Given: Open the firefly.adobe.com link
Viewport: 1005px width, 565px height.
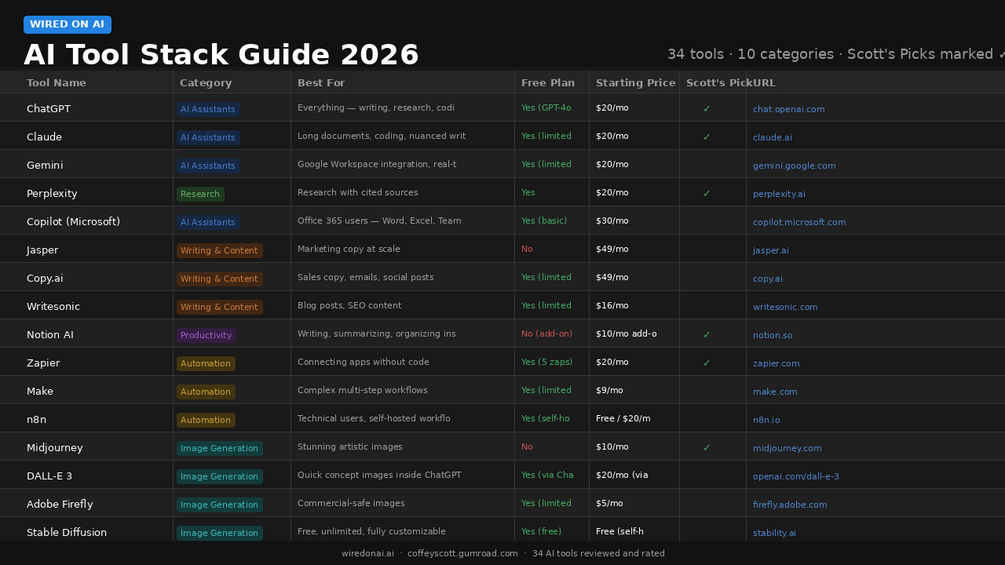Looking at the screenshot, I should [x=790, y=504].
